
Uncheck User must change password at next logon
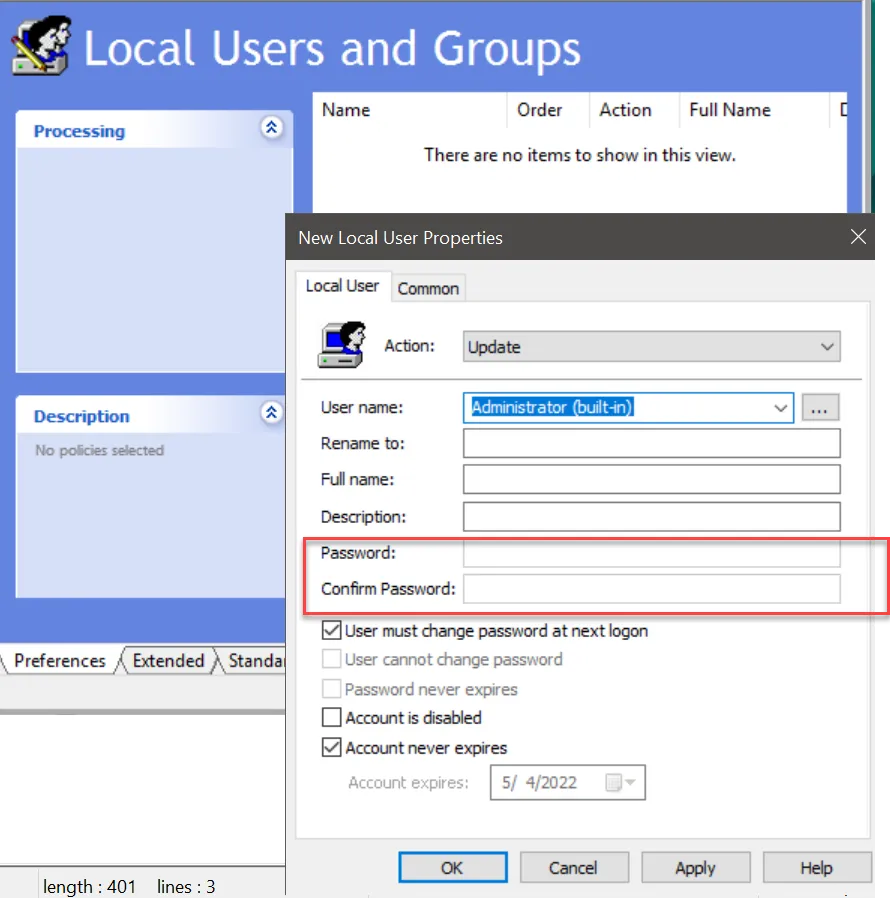[x=332, y=631]
